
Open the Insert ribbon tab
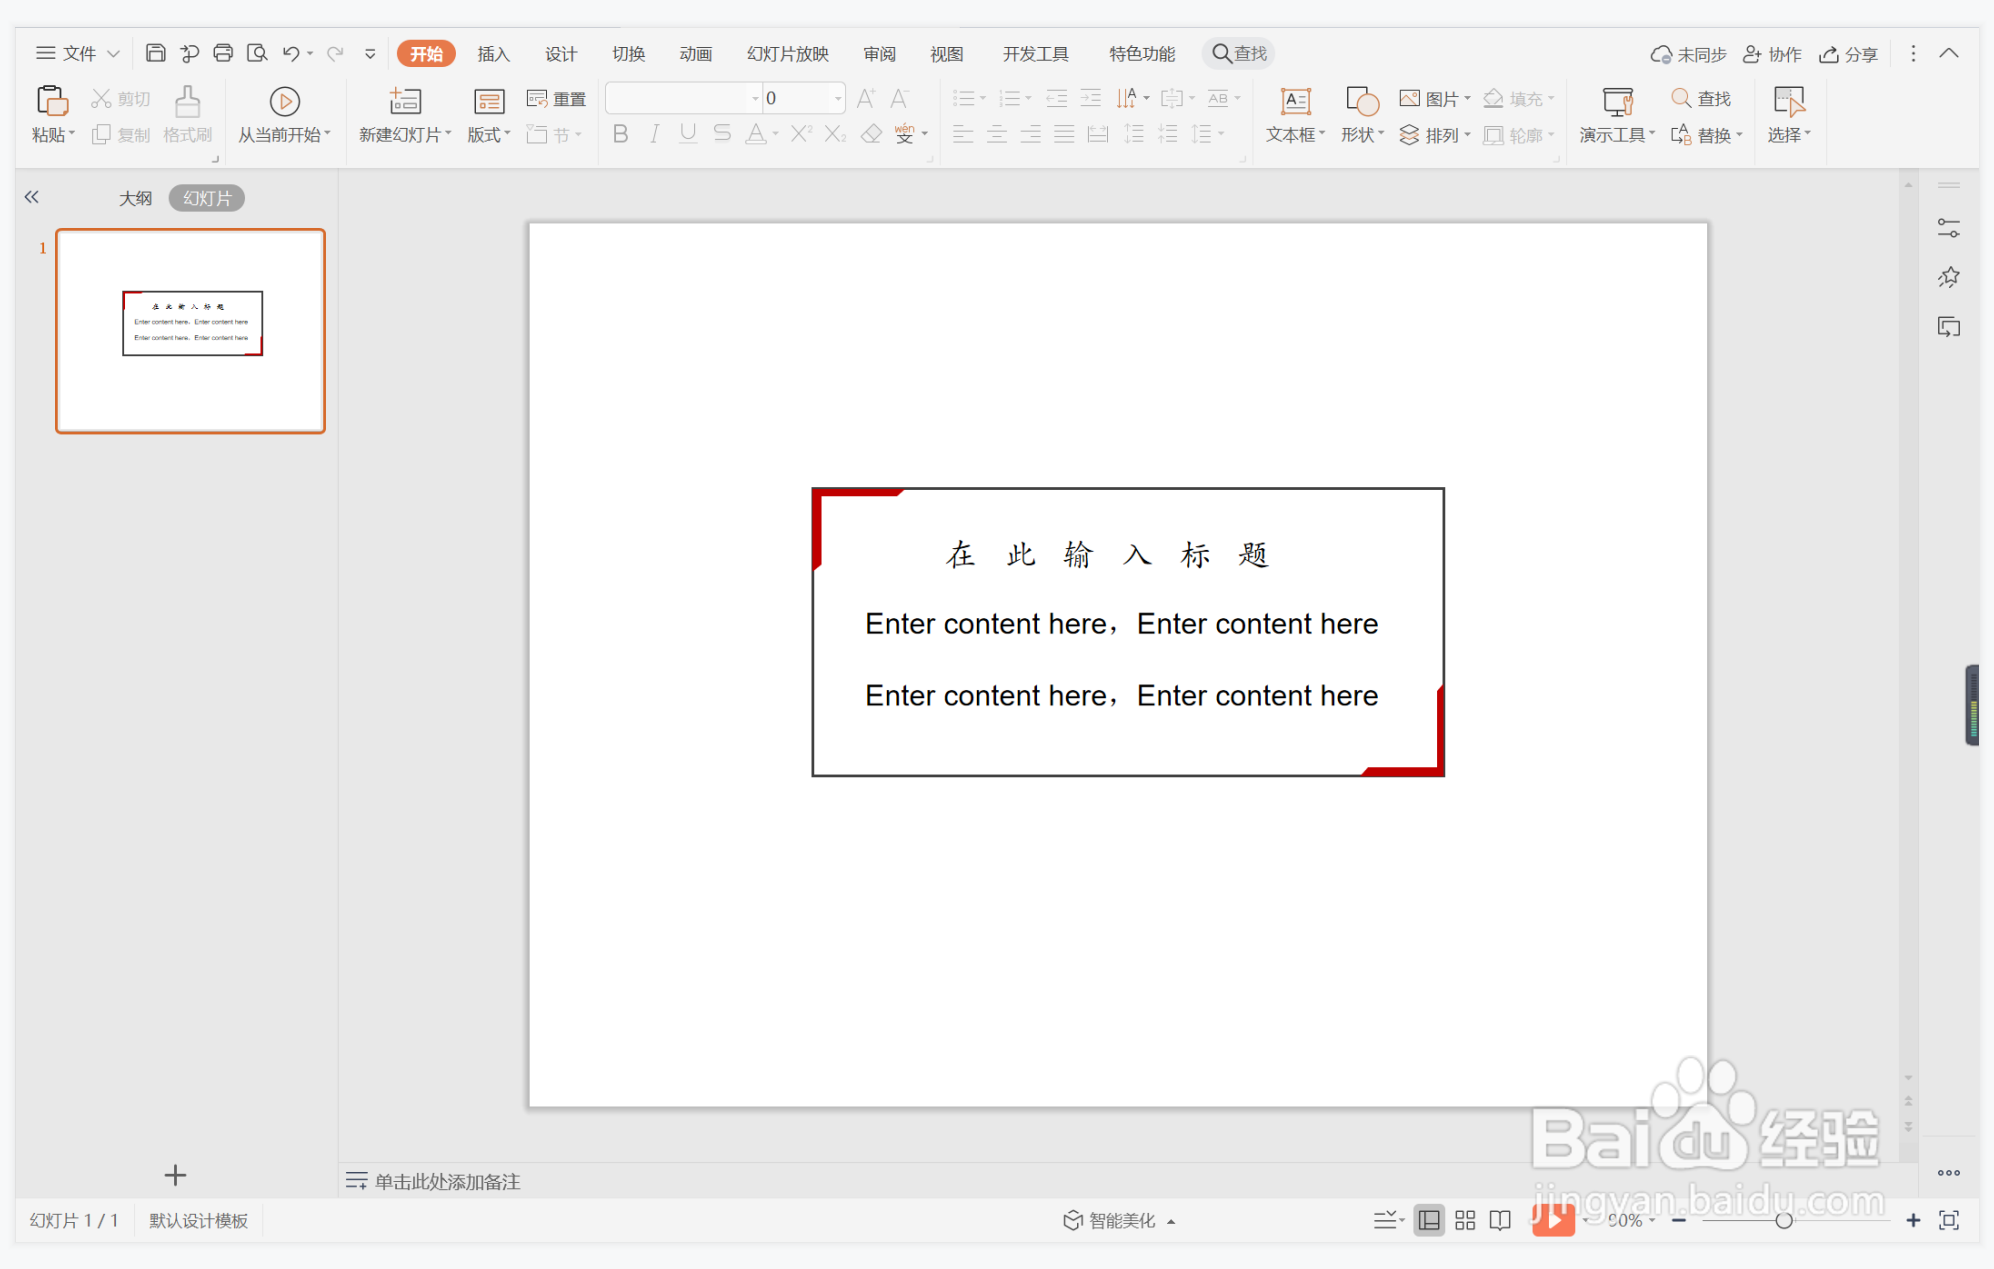pos(493,54)
